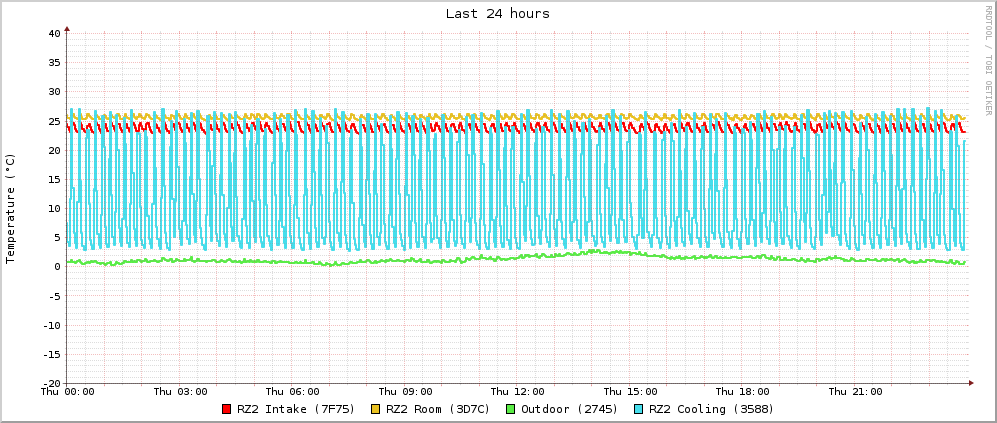Click the 'Thu 12:00' time axis label
The width and height of the screenshot is (997, 423).
(x=518, y=391)
